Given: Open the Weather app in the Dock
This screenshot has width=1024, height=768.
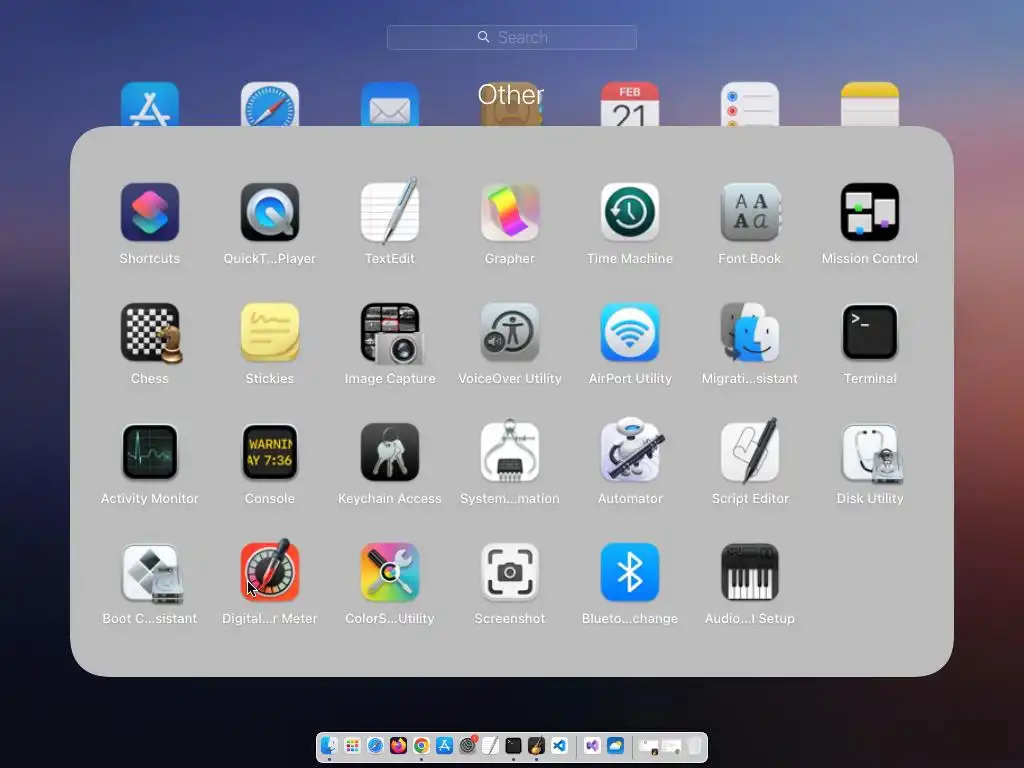Looking at the screenshot, I should coord(615,746).
